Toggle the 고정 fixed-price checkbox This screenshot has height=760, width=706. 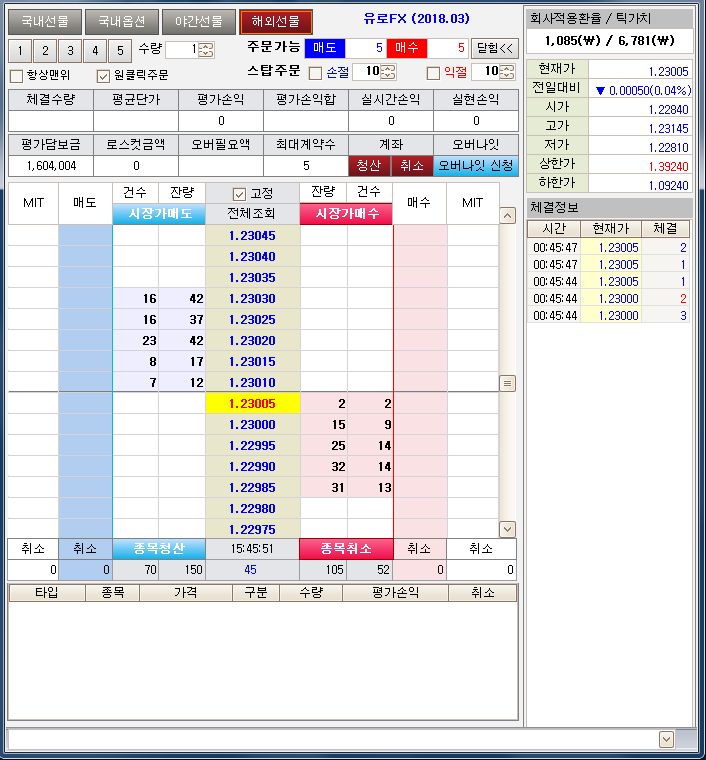(x=239, y=194)
